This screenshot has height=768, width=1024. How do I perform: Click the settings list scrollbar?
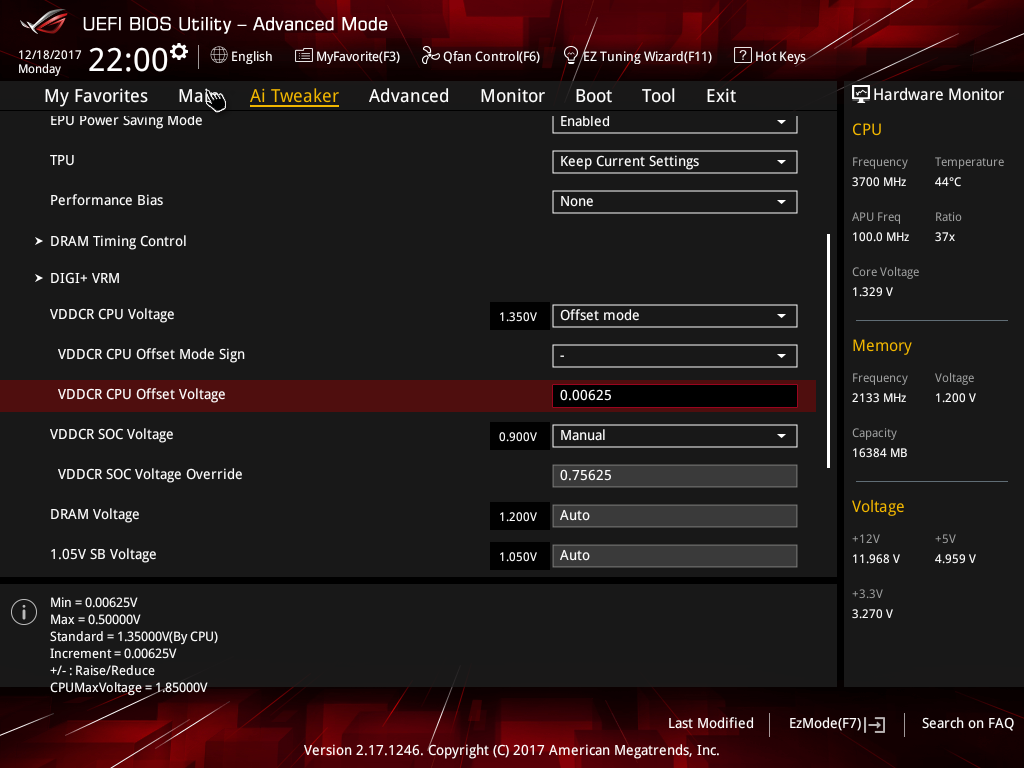click(828, 351)
